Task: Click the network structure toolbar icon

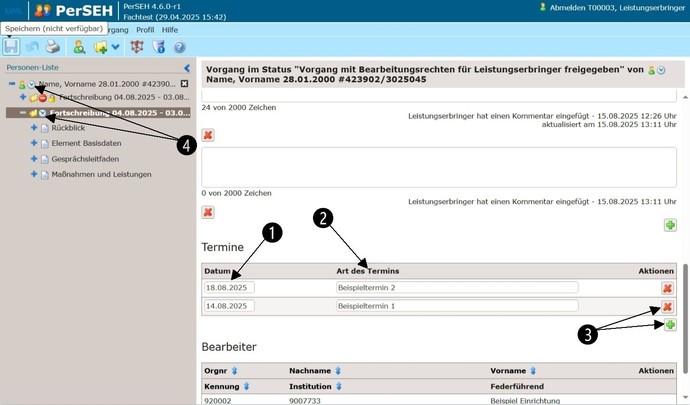Action: pos(137,47)
